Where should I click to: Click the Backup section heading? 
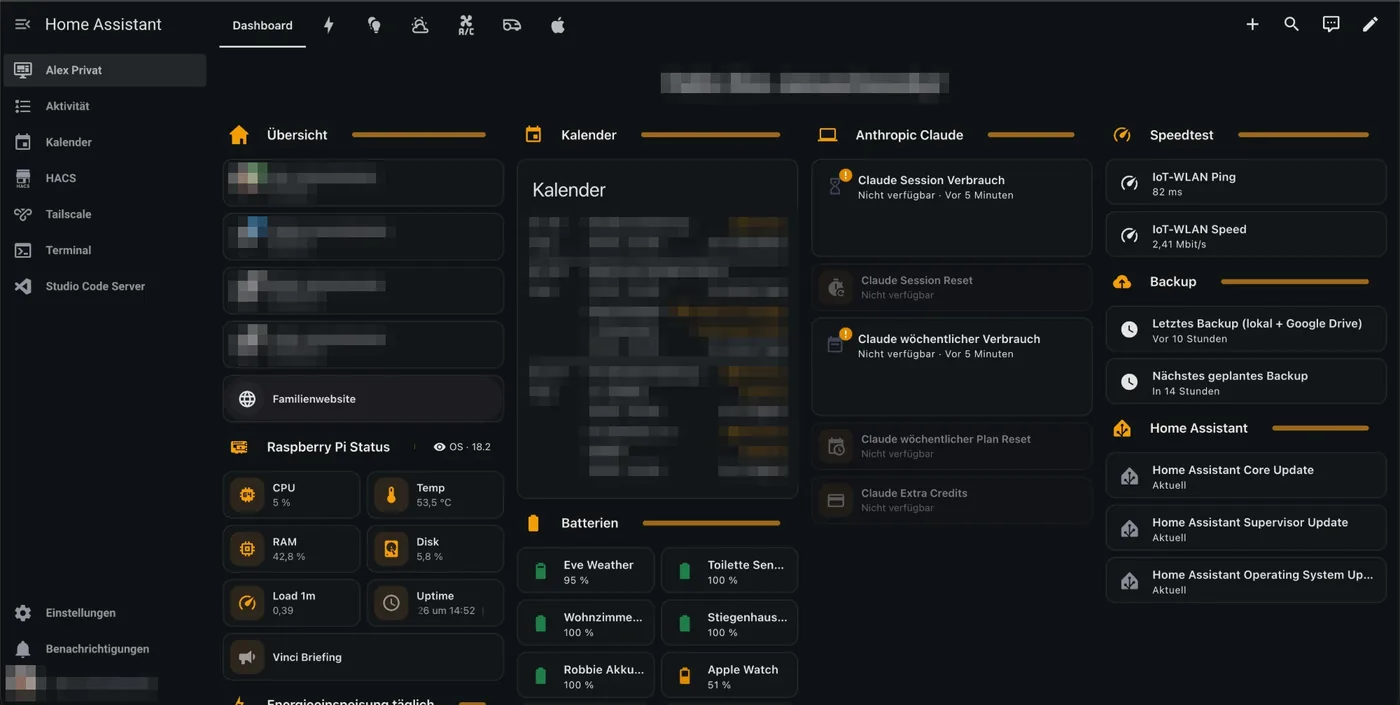point(1173,282)
